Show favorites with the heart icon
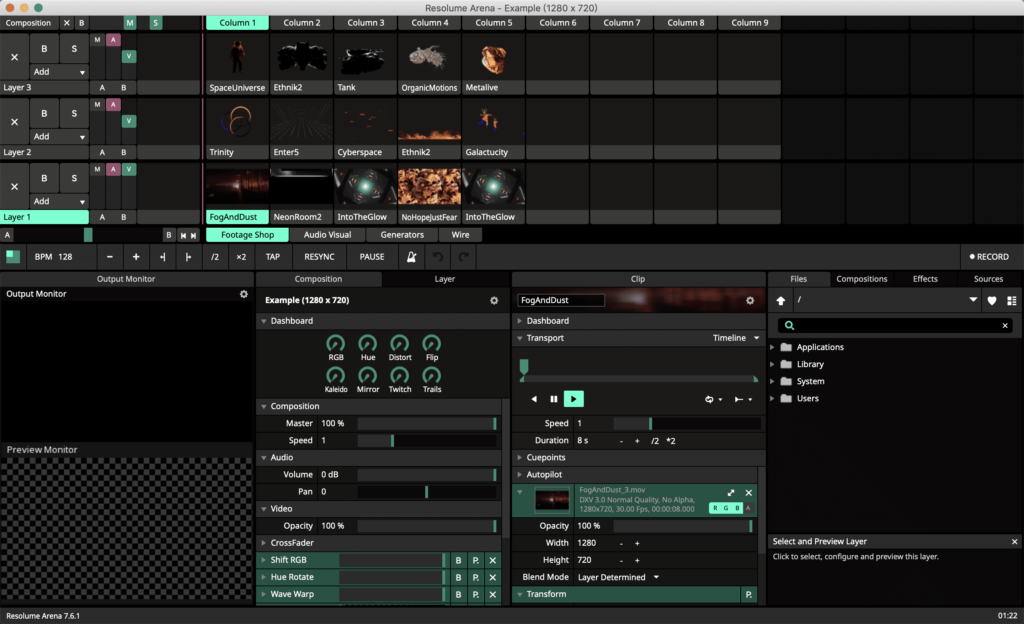1024x624 pixels. point(992,300)
